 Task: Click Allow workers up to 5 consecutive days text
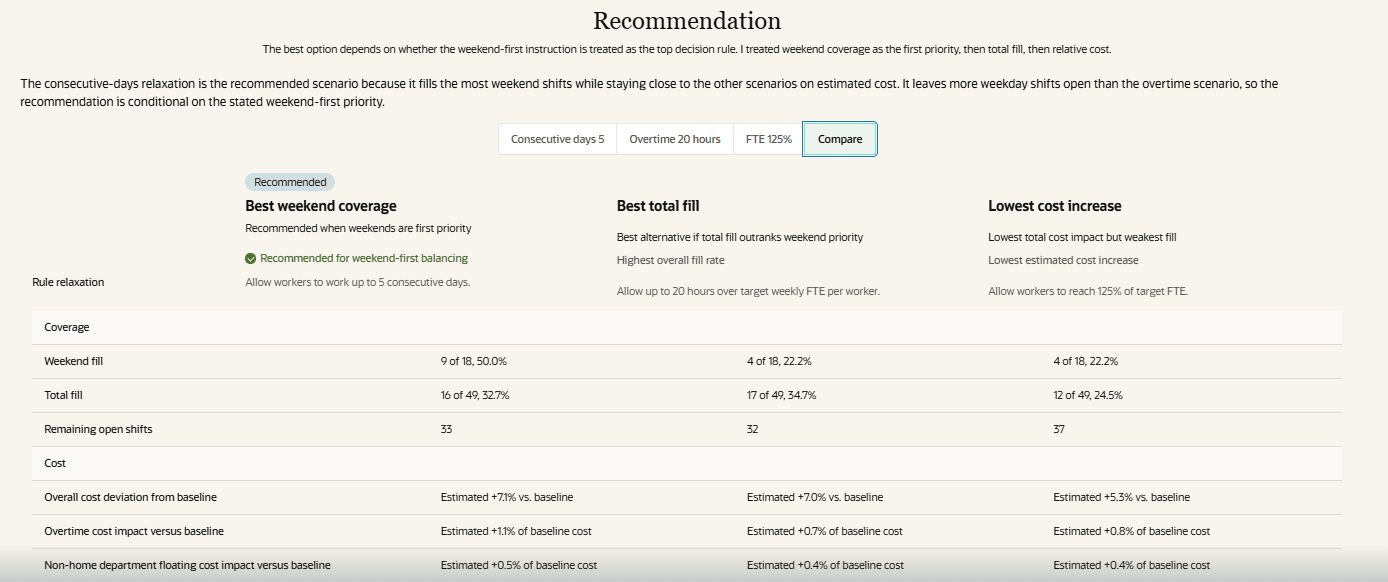[358, 282]
